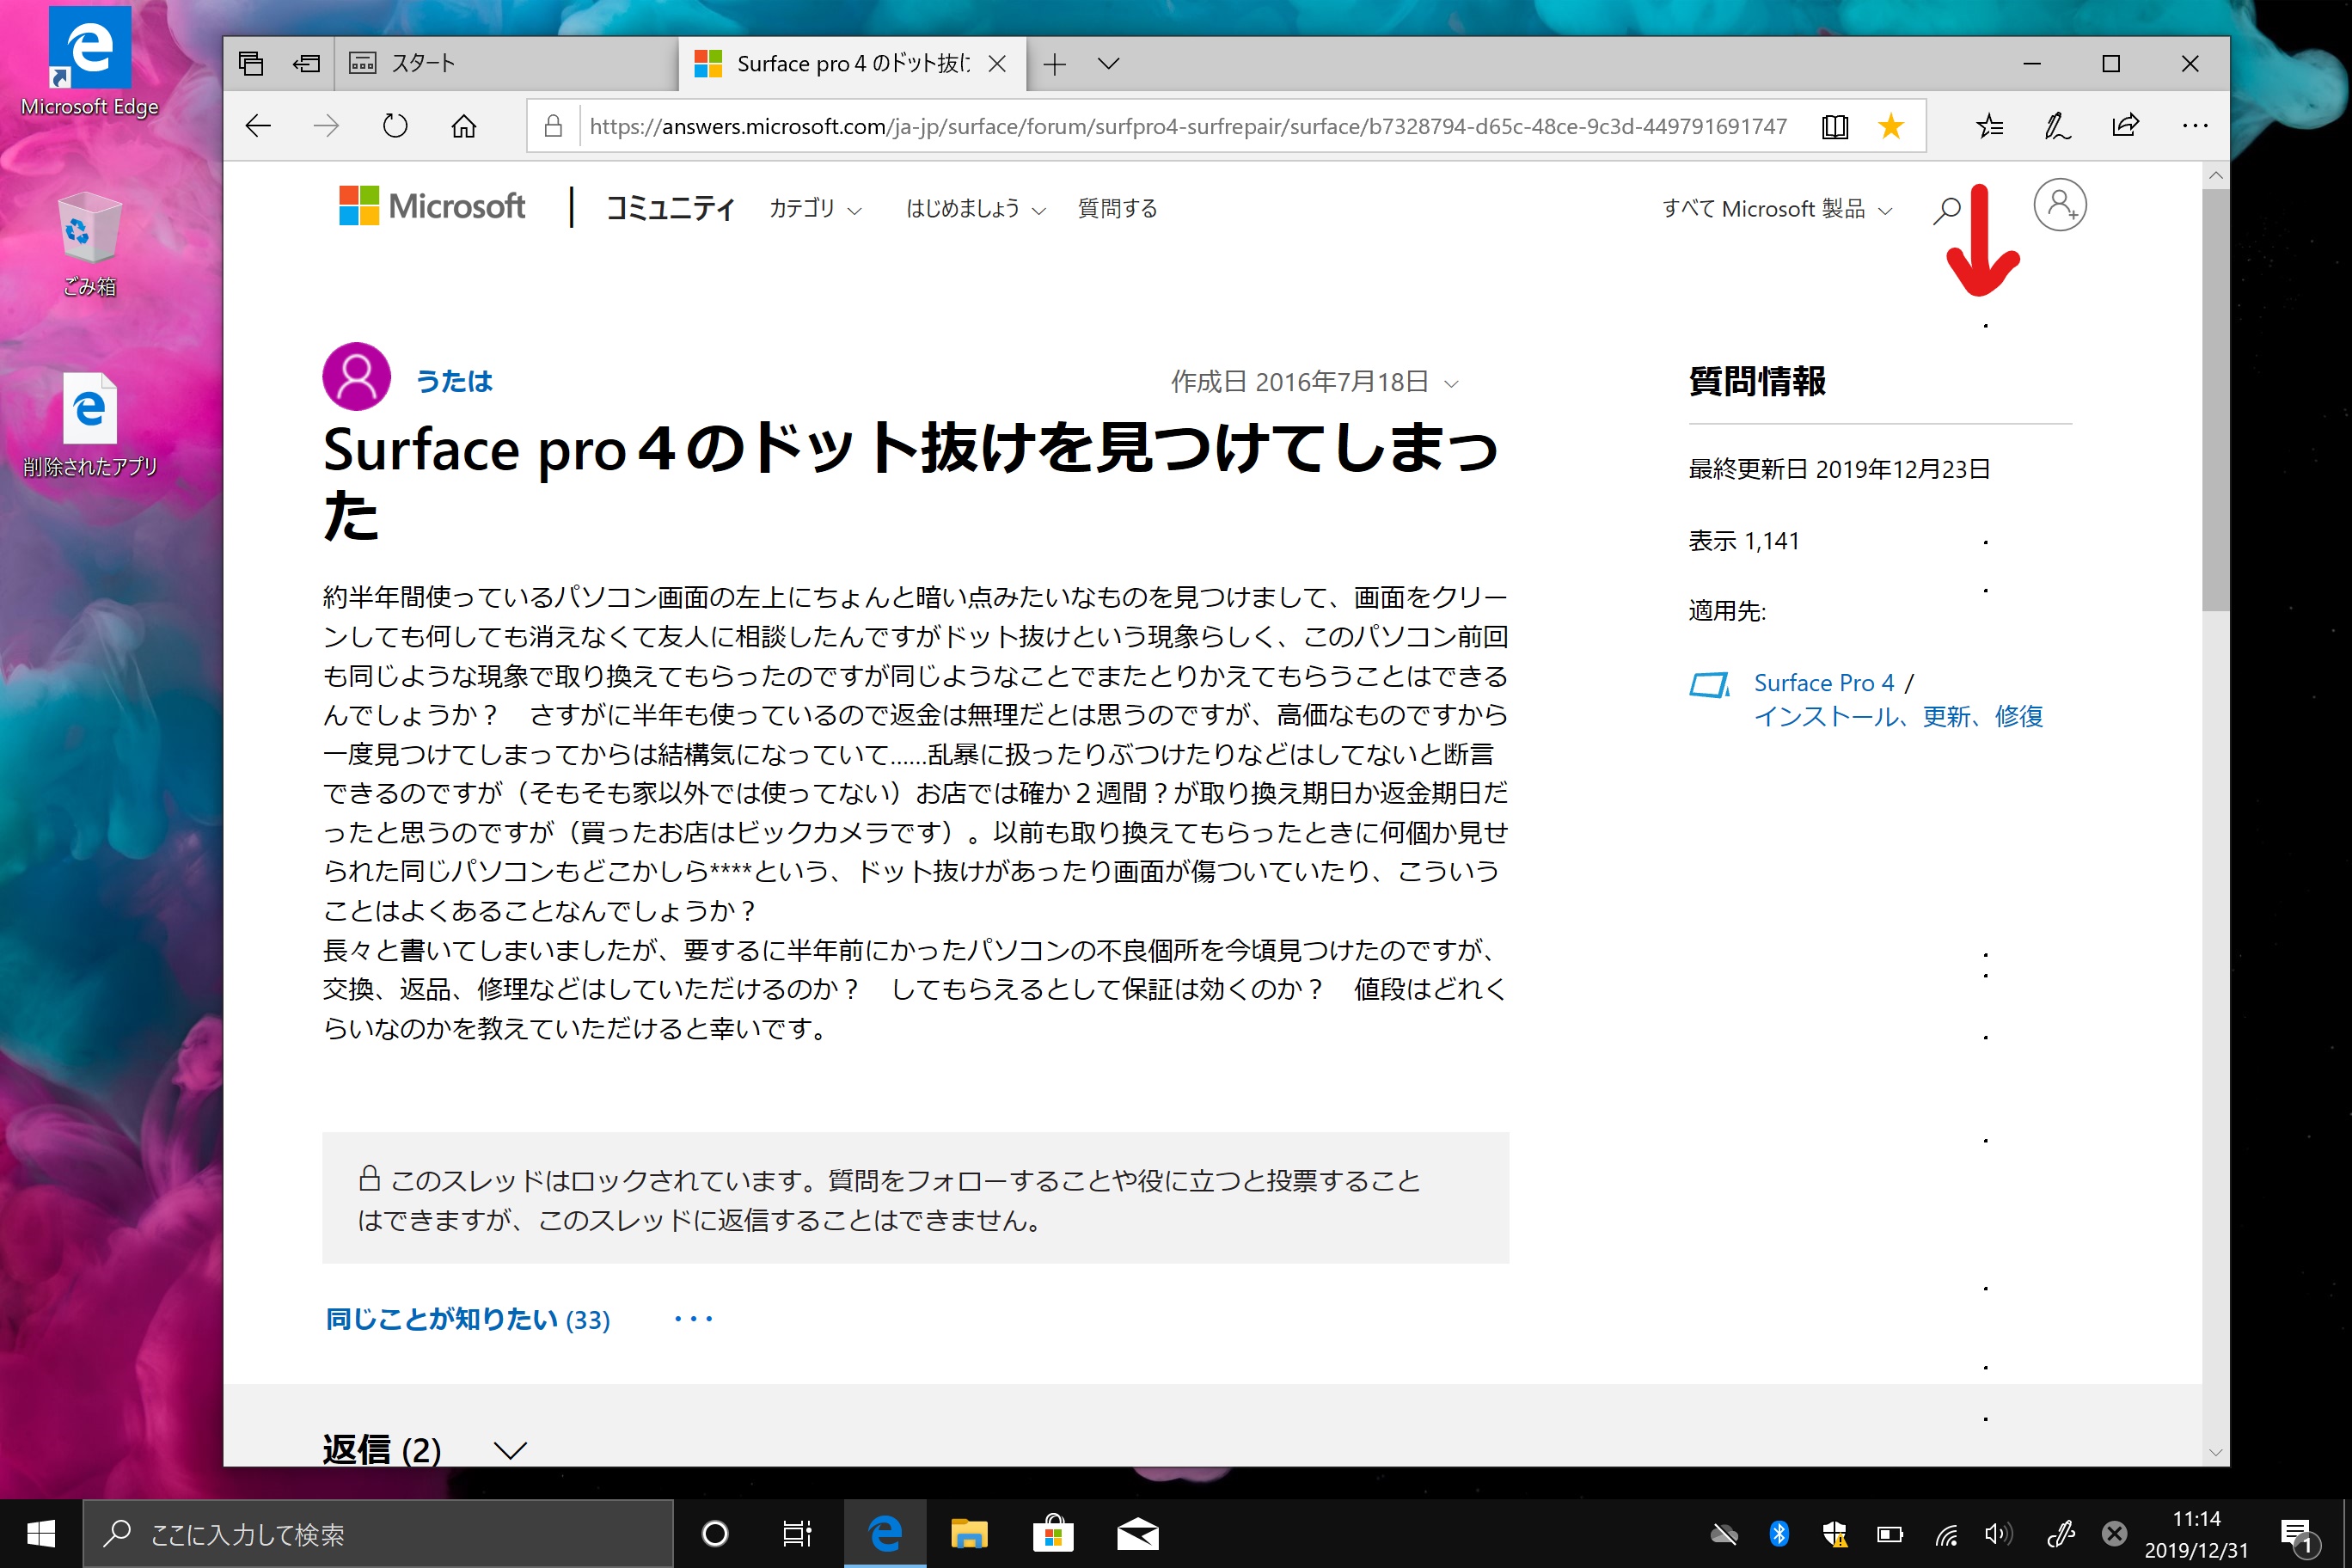Open a new tab

[x=1055, y=65]
